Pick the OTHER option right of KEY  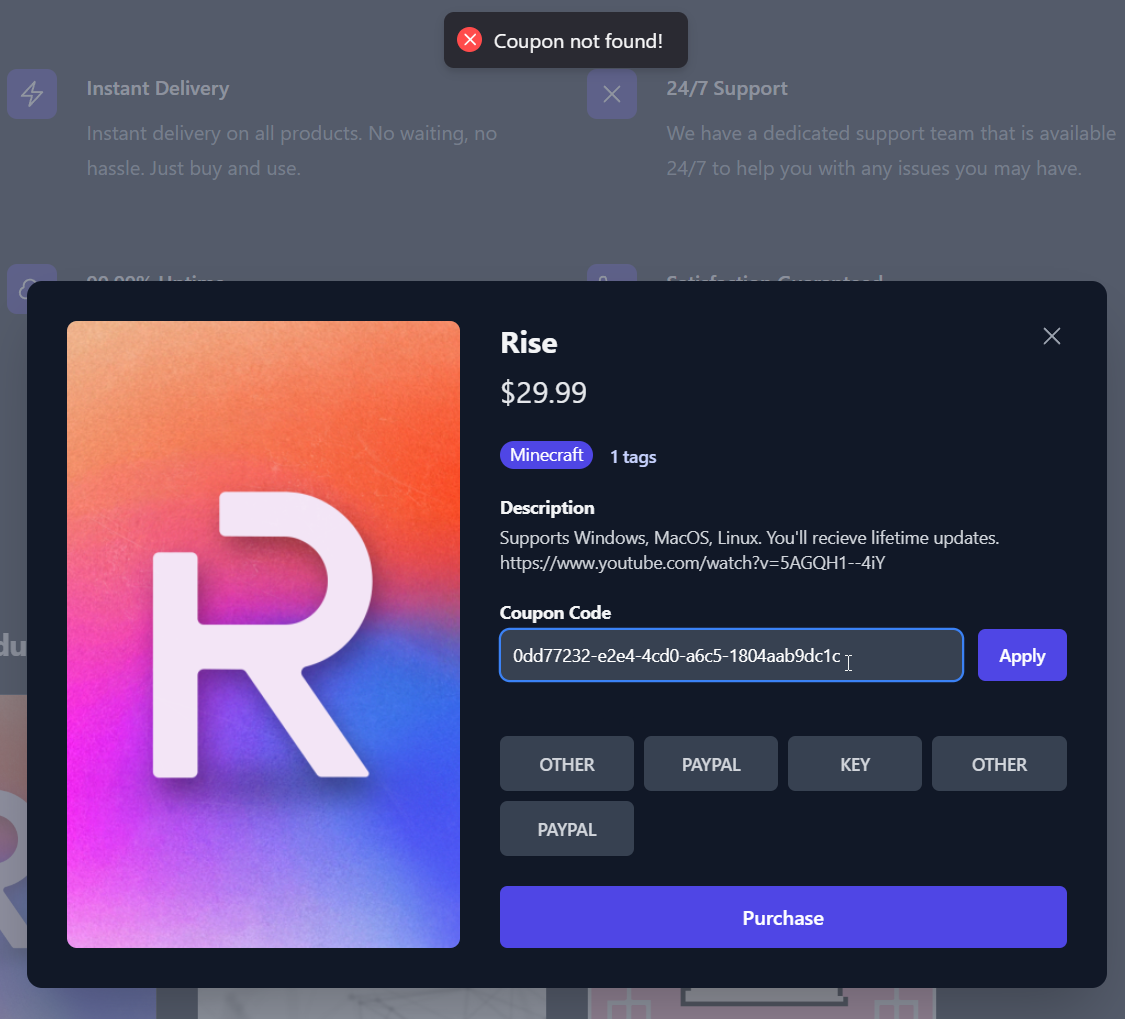click(x=999, y=764)
